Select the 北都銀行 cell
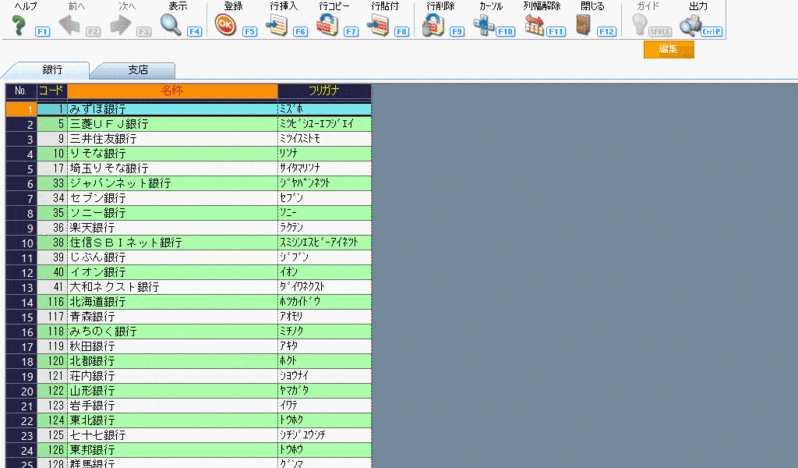 173,361
